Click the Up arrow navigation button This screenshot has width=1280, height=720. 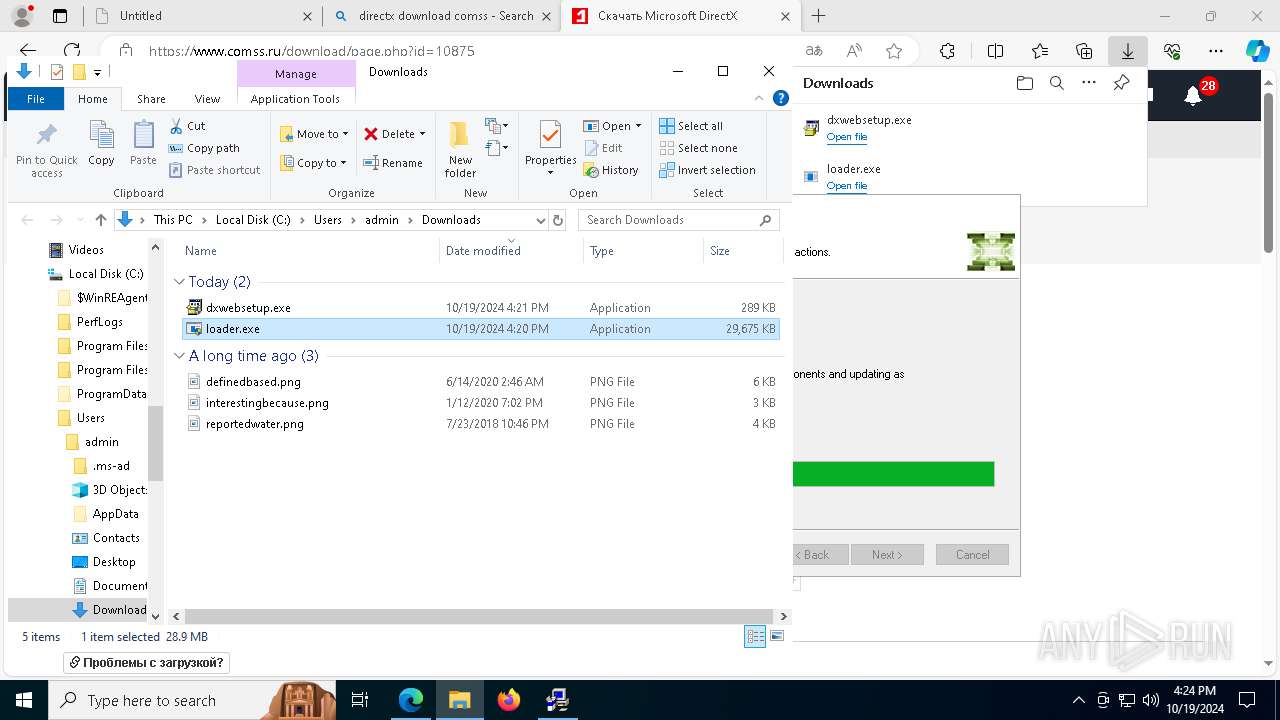[100, 220]
